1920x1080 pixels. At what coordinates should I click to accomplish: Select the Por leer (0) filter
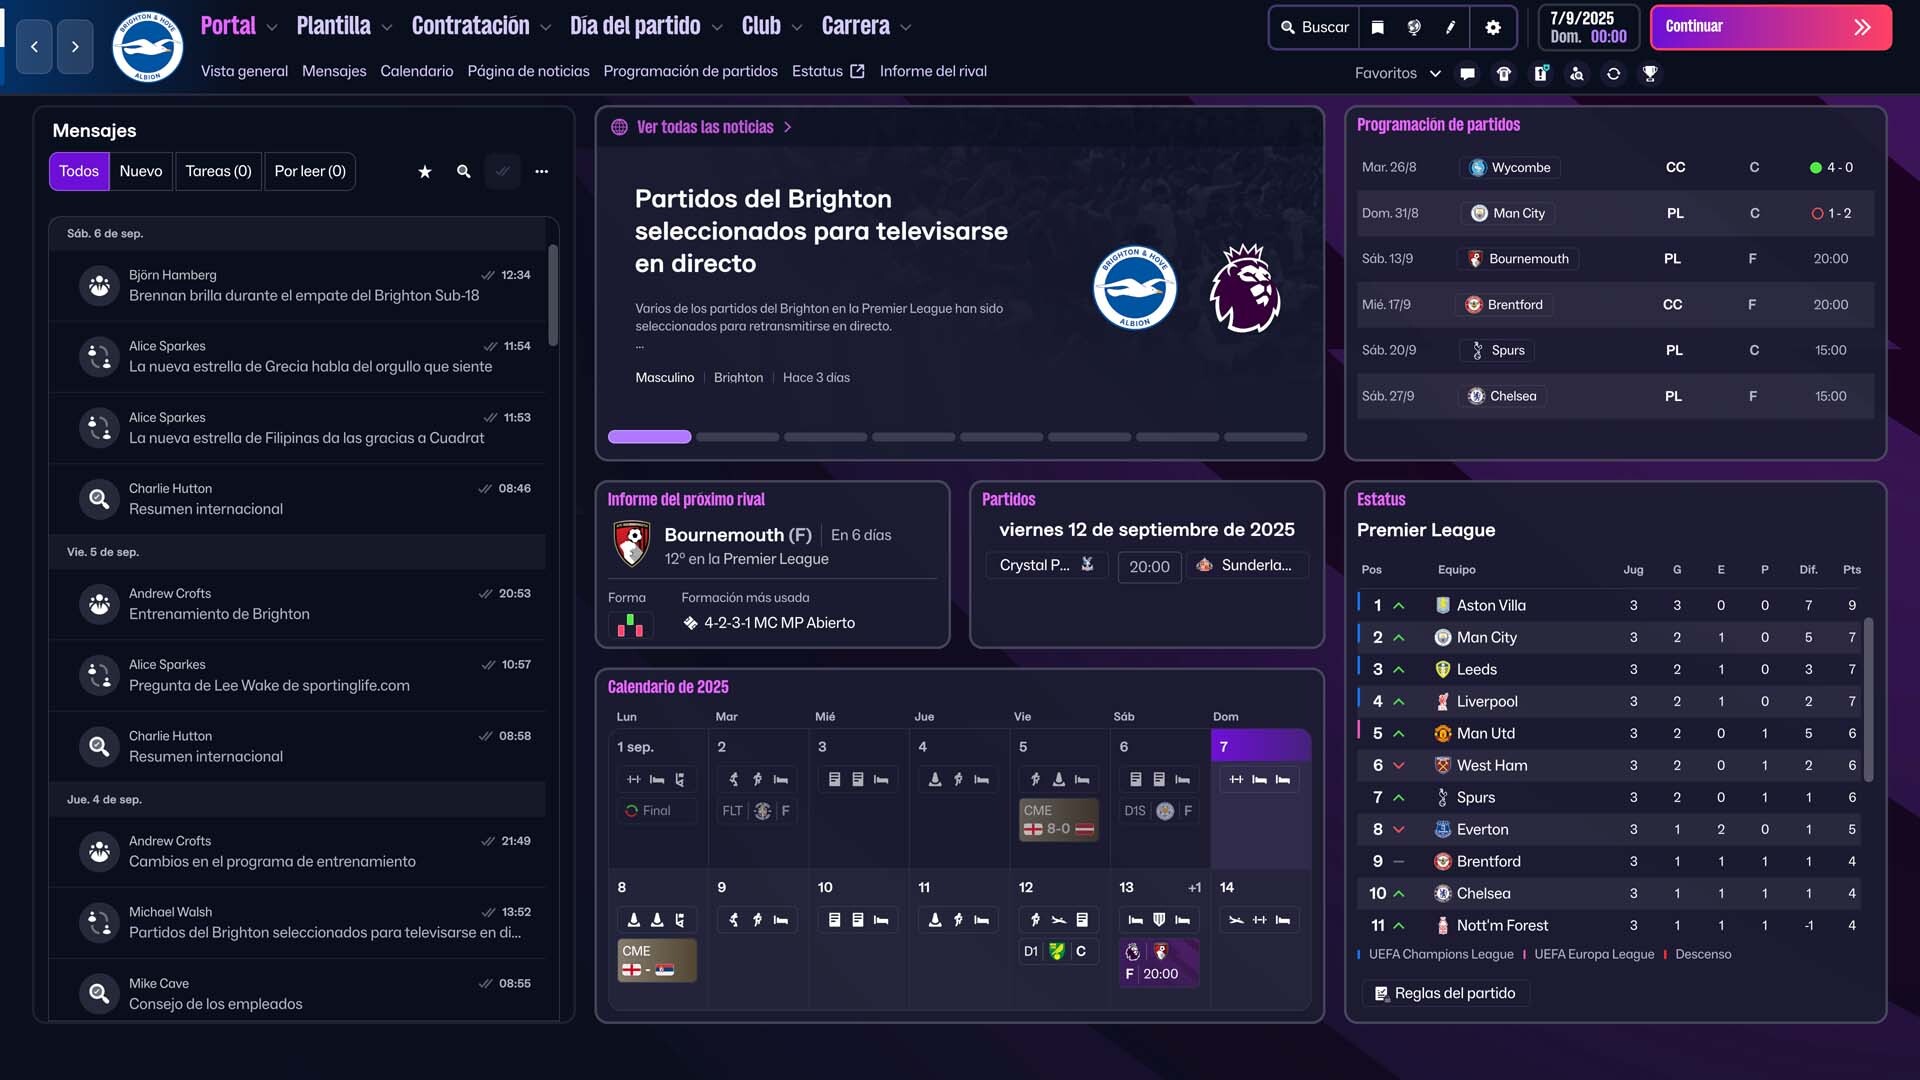[310, 171]
